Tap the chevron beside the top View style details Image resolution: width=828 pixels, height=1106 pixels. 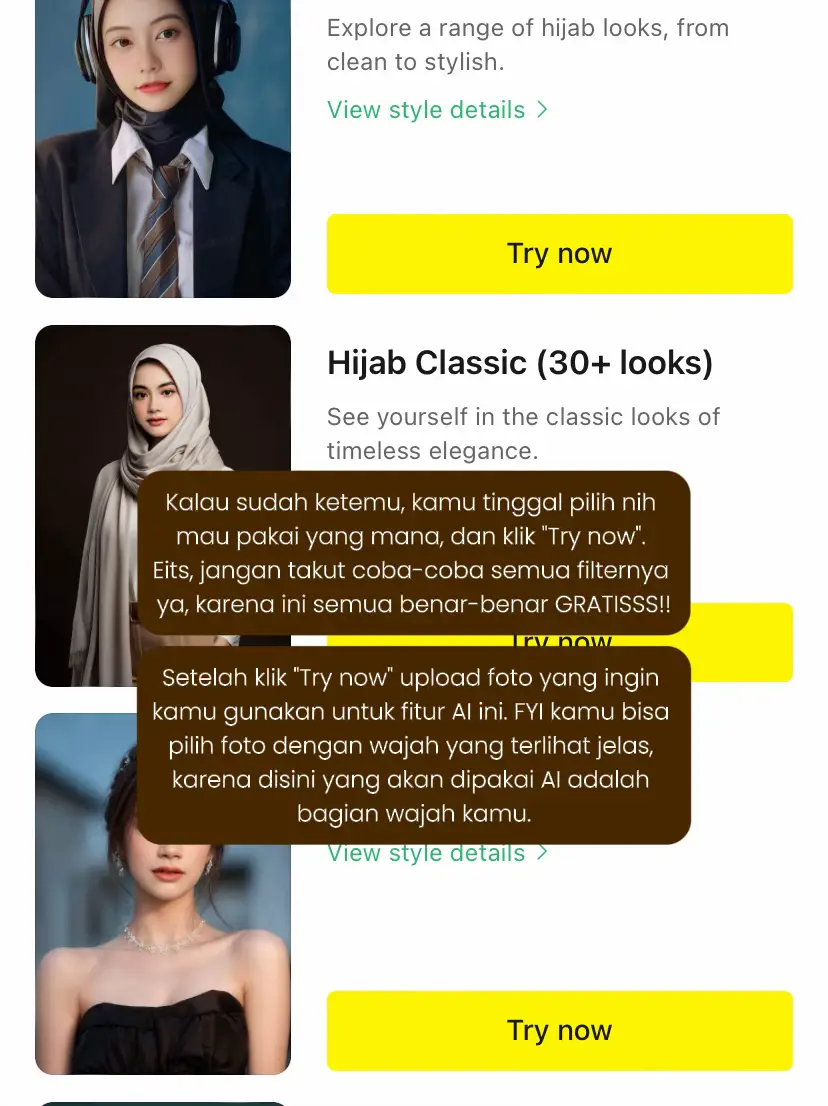[542, 109]
